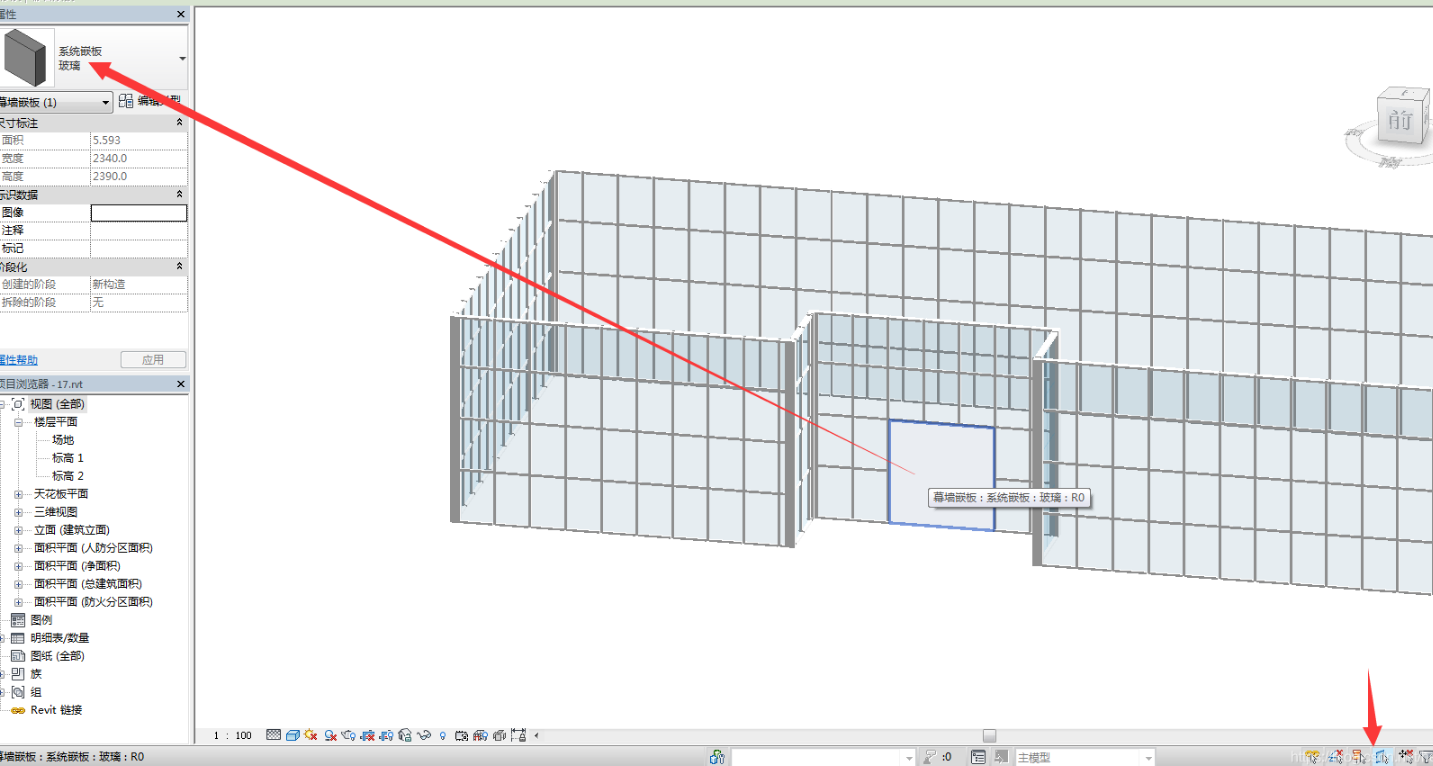Click the 1 : 100 view scale
Image resolution: width=1433 pixels, height=766 pixels.
point(233,735)
